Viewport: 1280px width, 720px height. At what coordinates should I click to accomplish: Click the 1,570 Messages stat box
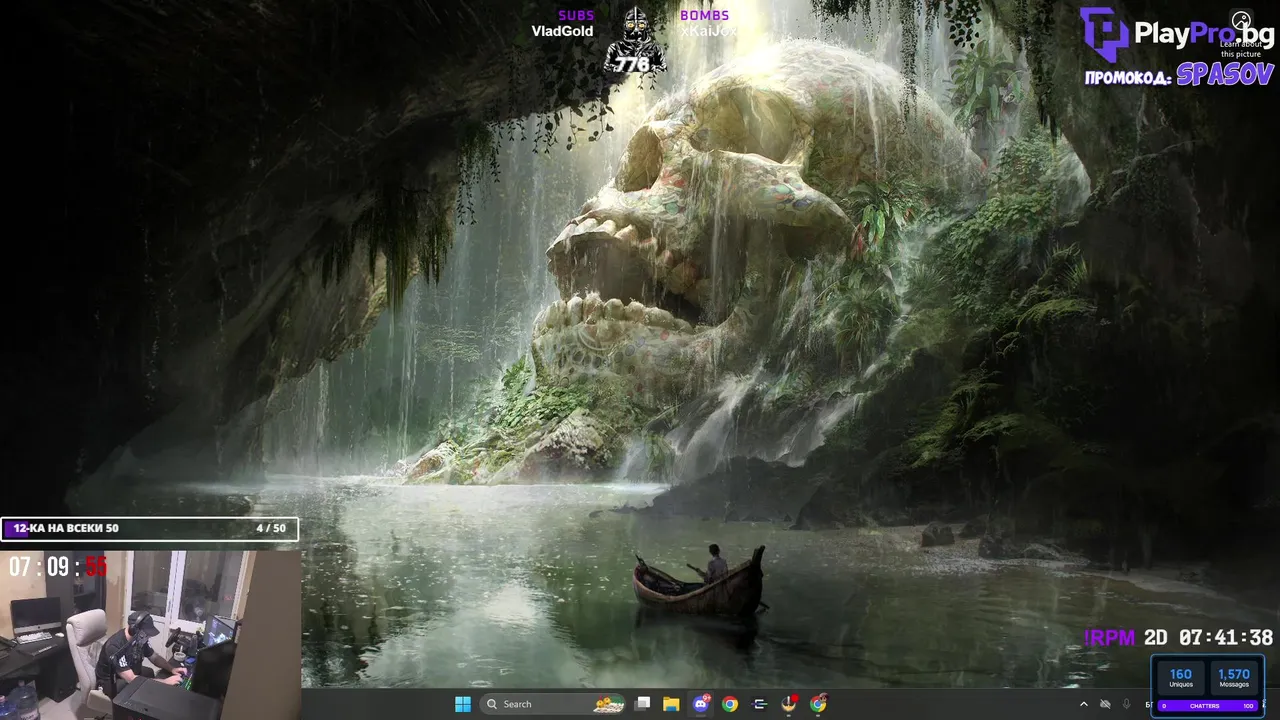coord(1234,677)
